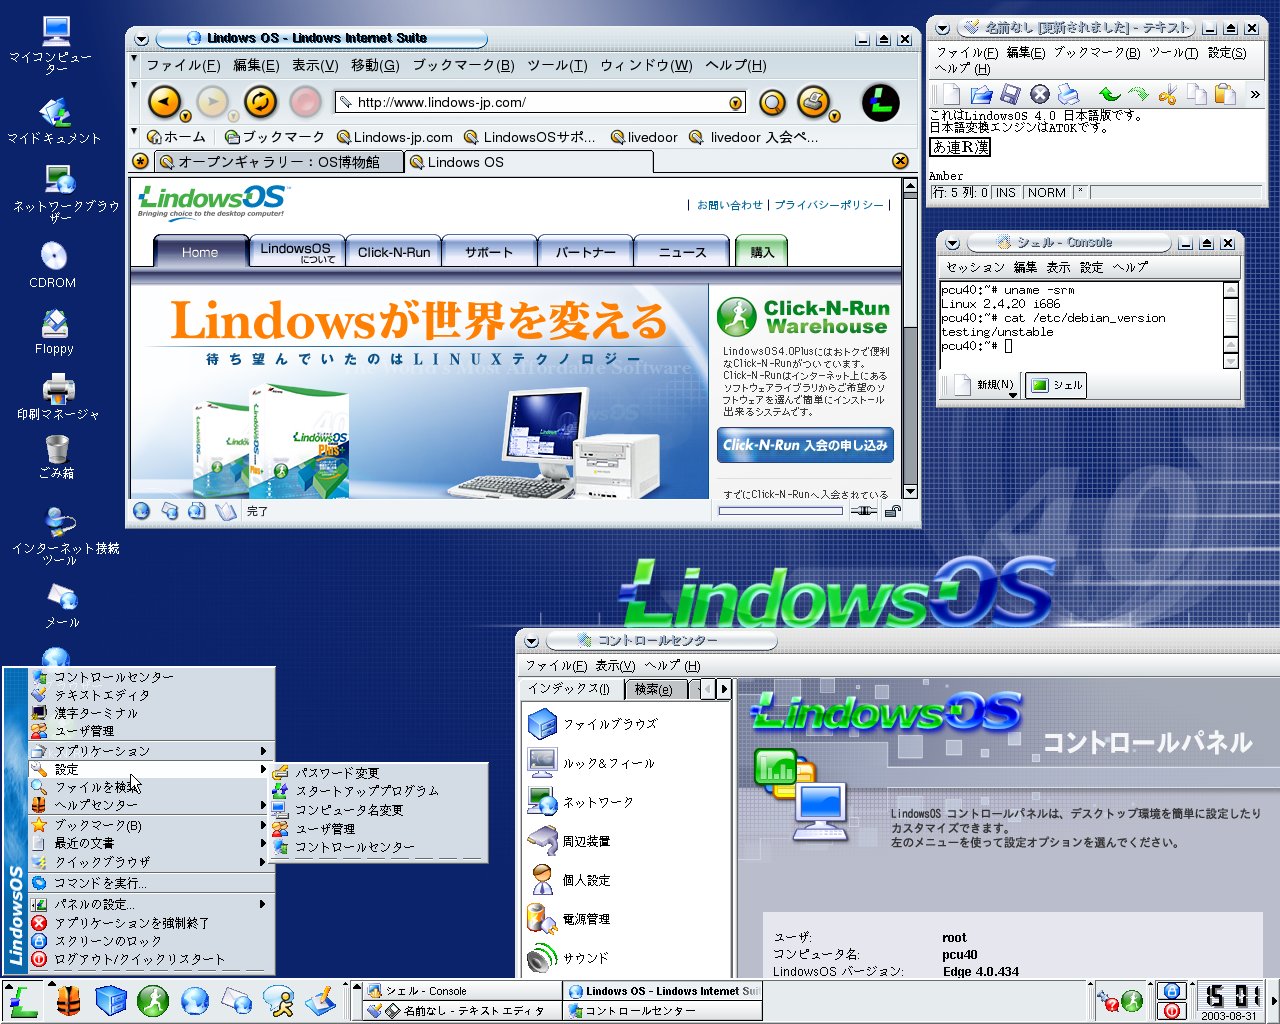The width and height of the screenshot is (1280, 1024).
Task: Expand the クイックブラウザ submenu
Action: tap(152, 862)
